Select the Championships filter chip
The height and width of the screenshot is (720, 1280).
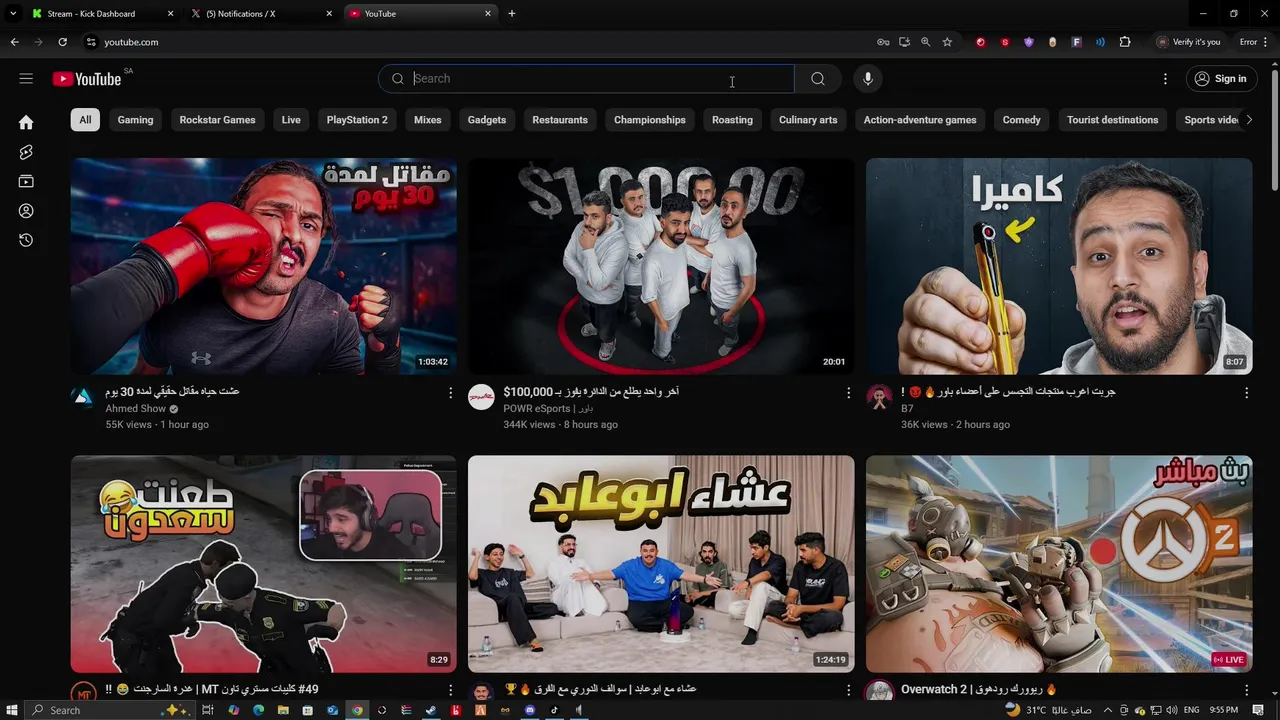[650, 120]
